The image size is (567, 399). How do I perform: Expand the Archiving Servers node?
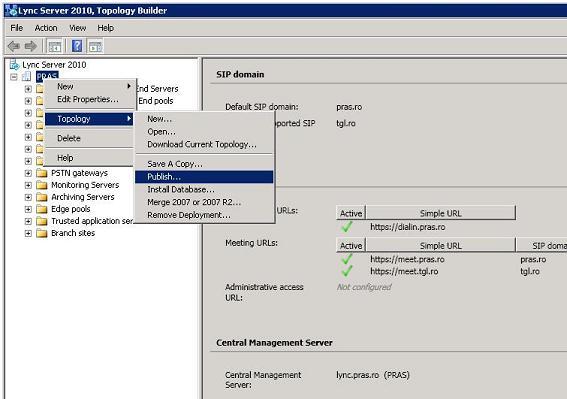point(28,197)
